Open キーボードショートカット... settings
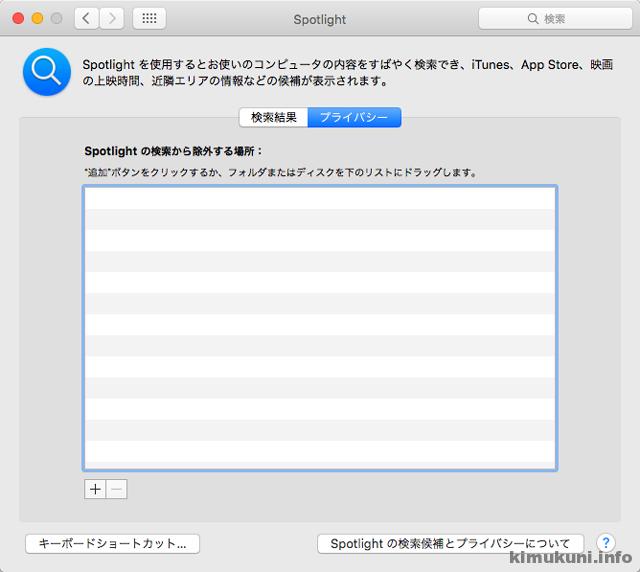Image resolution: width=640 pixels, height=572 pixels. point(113,544)
